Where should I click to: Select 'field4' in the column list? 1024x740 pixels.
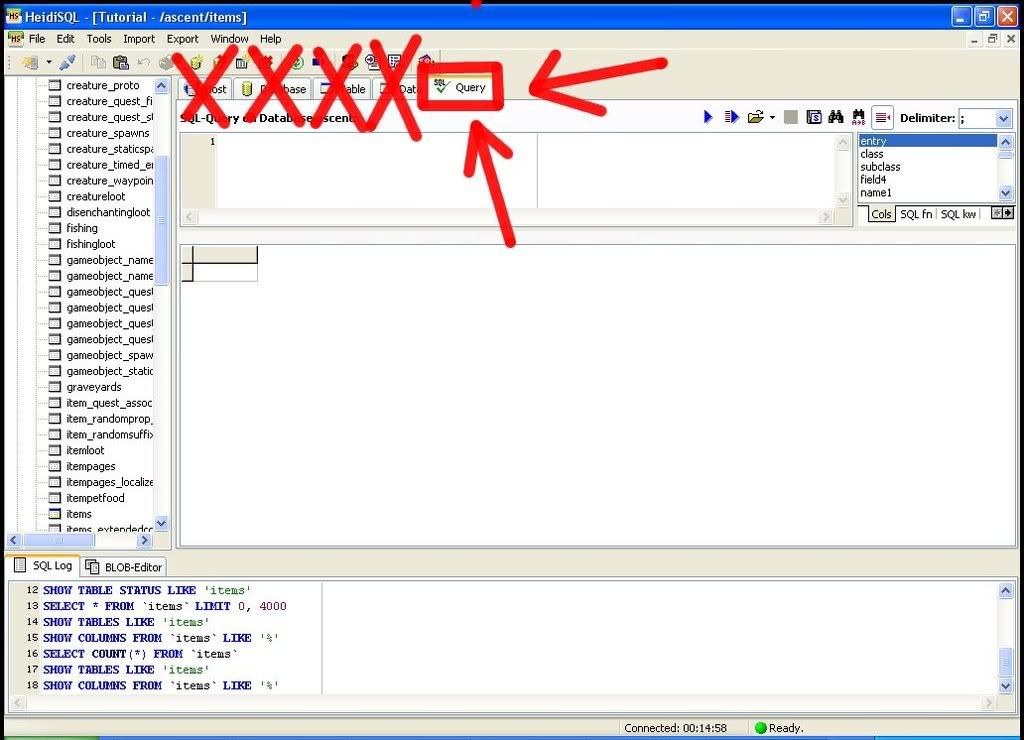927,180
